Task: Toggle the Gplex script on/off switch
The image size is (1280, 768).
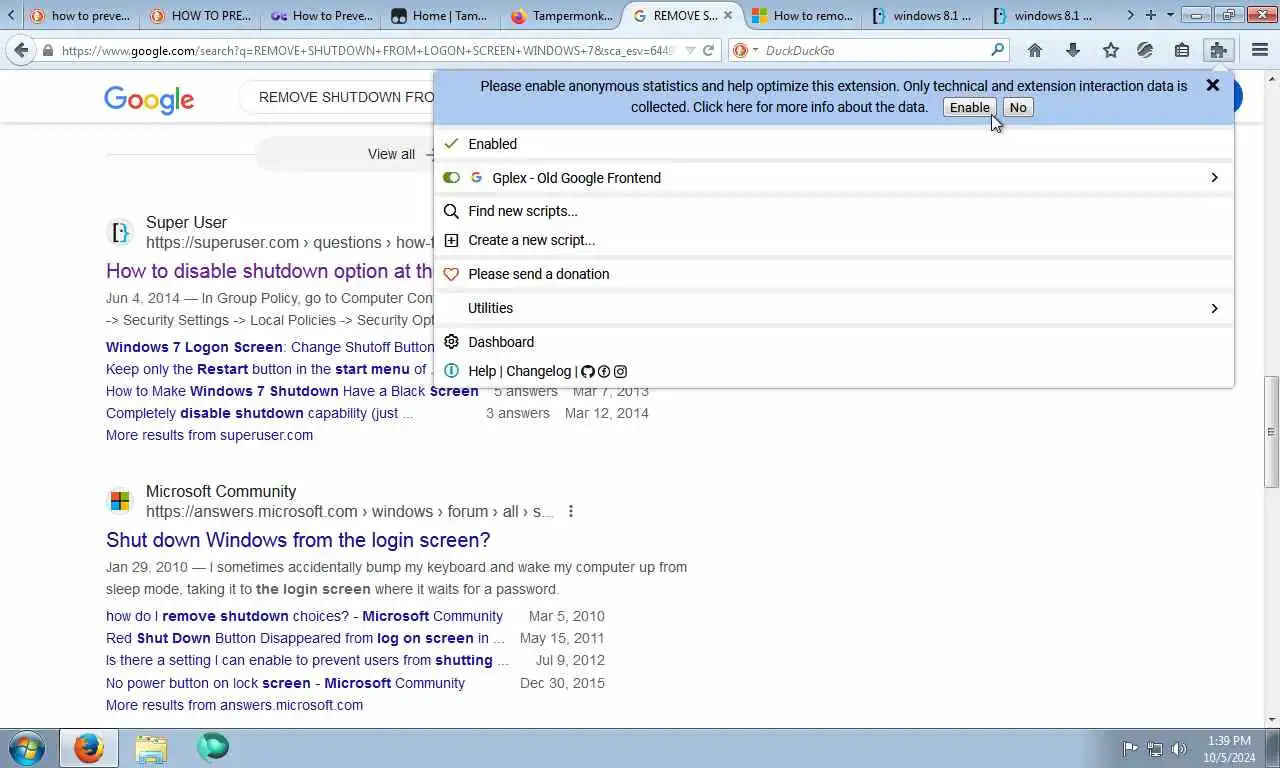Action: [x=451, y=178]
